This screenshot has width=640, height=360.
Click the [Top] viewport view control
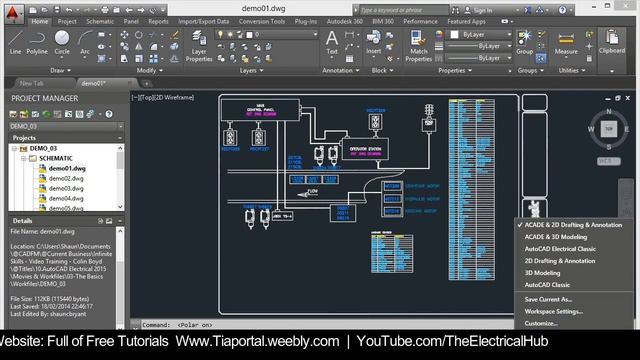pos(147,98)
